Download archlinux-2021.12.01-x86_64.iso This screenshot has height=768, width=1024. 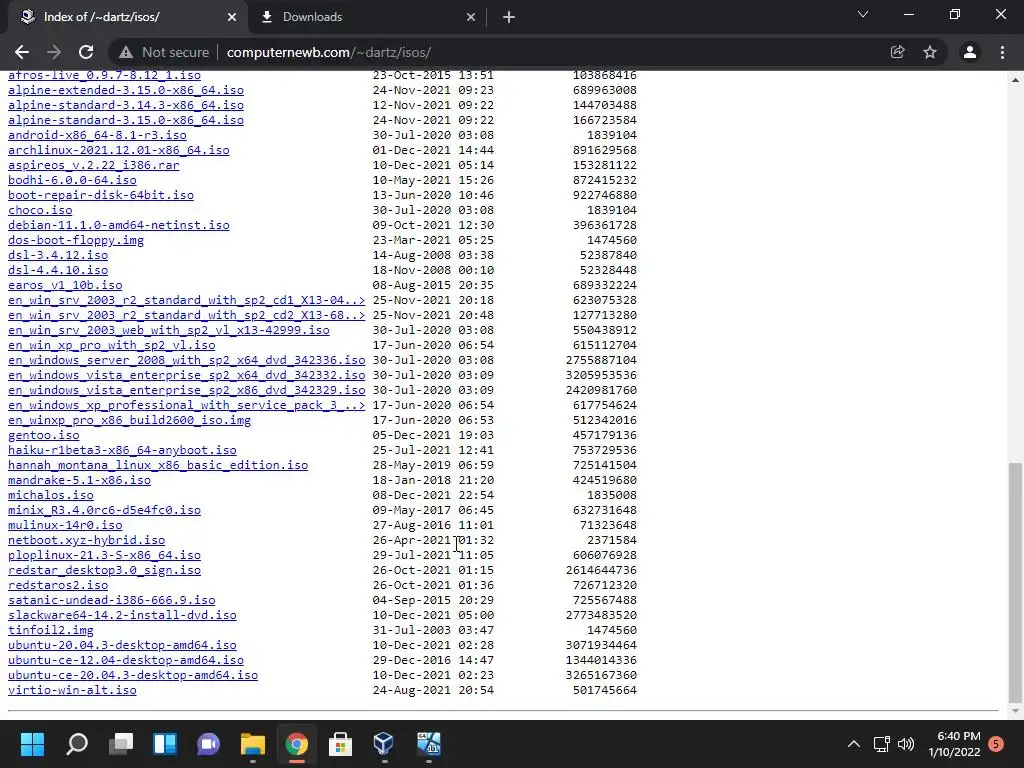point(119,150)
